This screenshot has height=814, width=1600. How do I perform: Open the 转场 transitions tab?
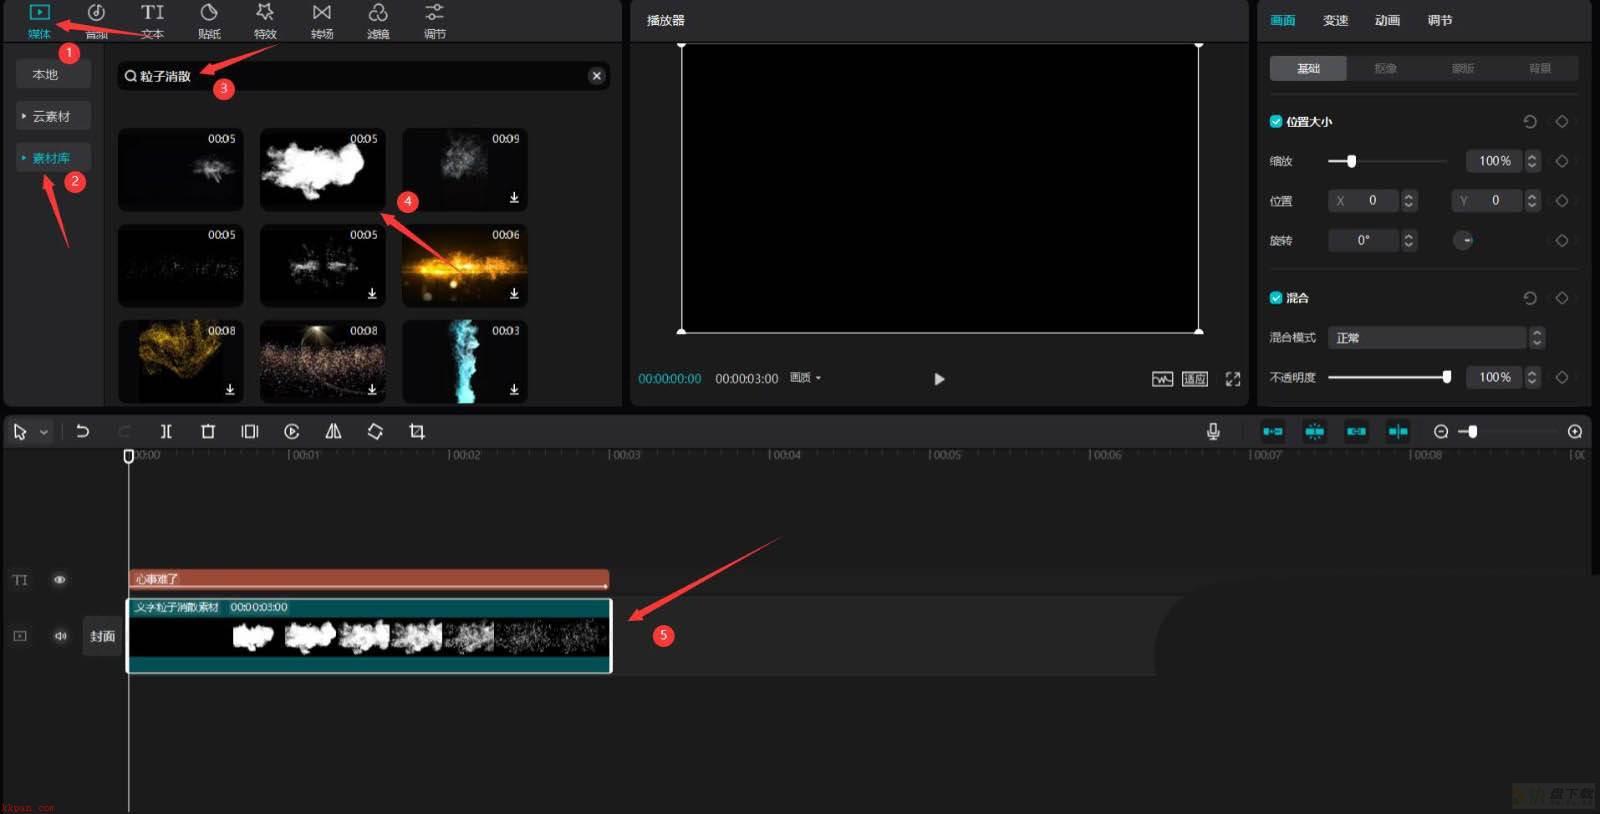pyautogui.click(x=322, y=21)
